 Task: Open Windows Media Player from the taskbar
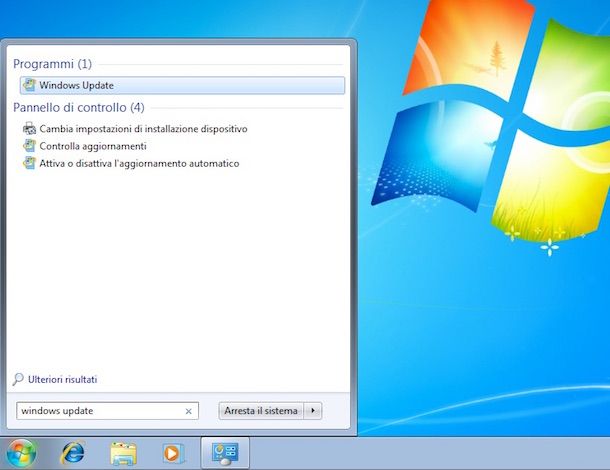tap(173, 454)
